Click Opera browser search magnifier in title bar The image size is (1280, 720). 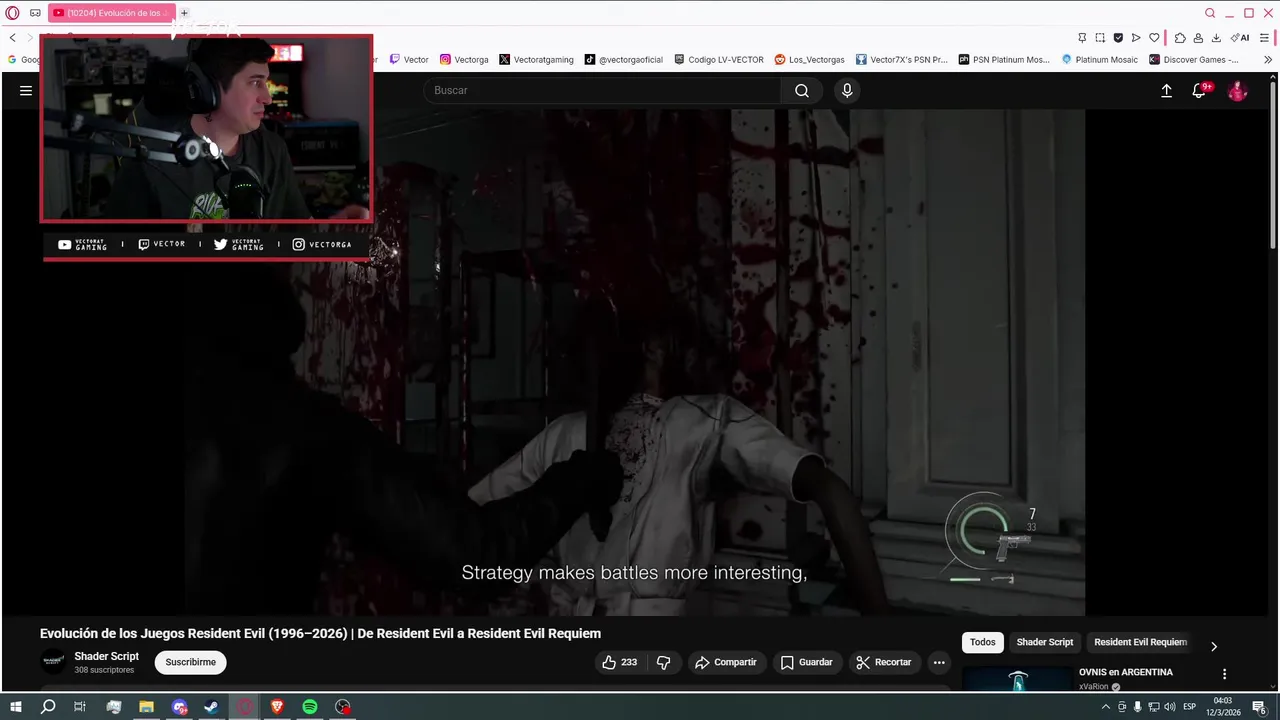[1210, 13]
